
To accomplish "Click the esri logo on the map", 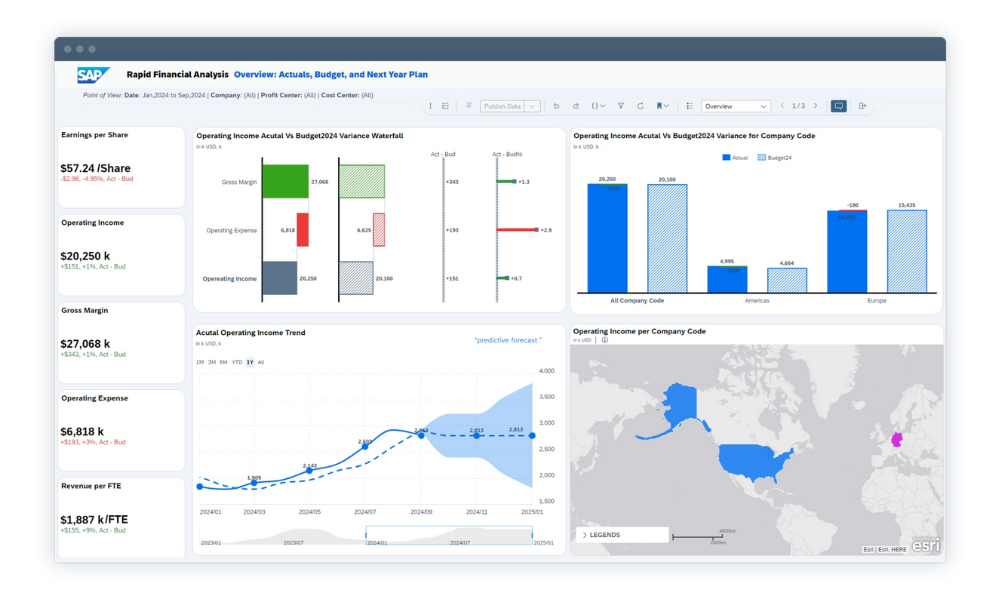I will point(925,544).
